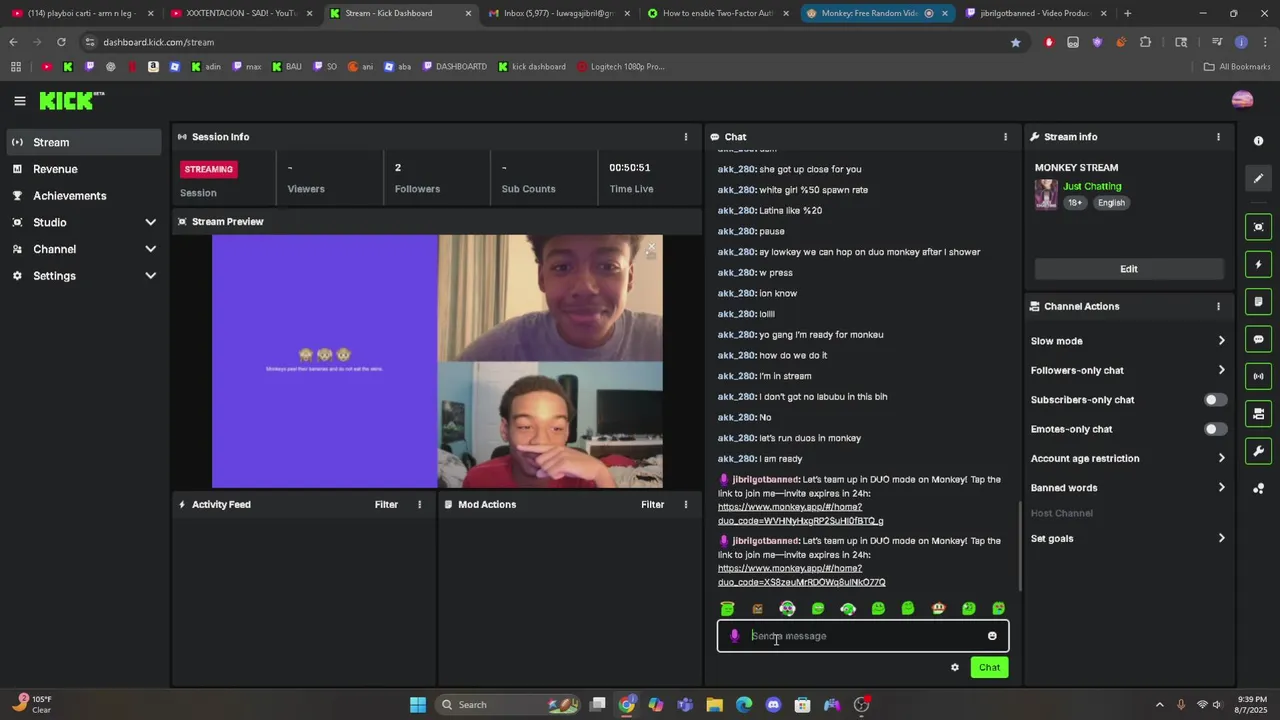Screen dimensions: 1280x720
Task: Open Channel Actions three-dot options
Action: pyautogui.click(x=1218, y=307)
